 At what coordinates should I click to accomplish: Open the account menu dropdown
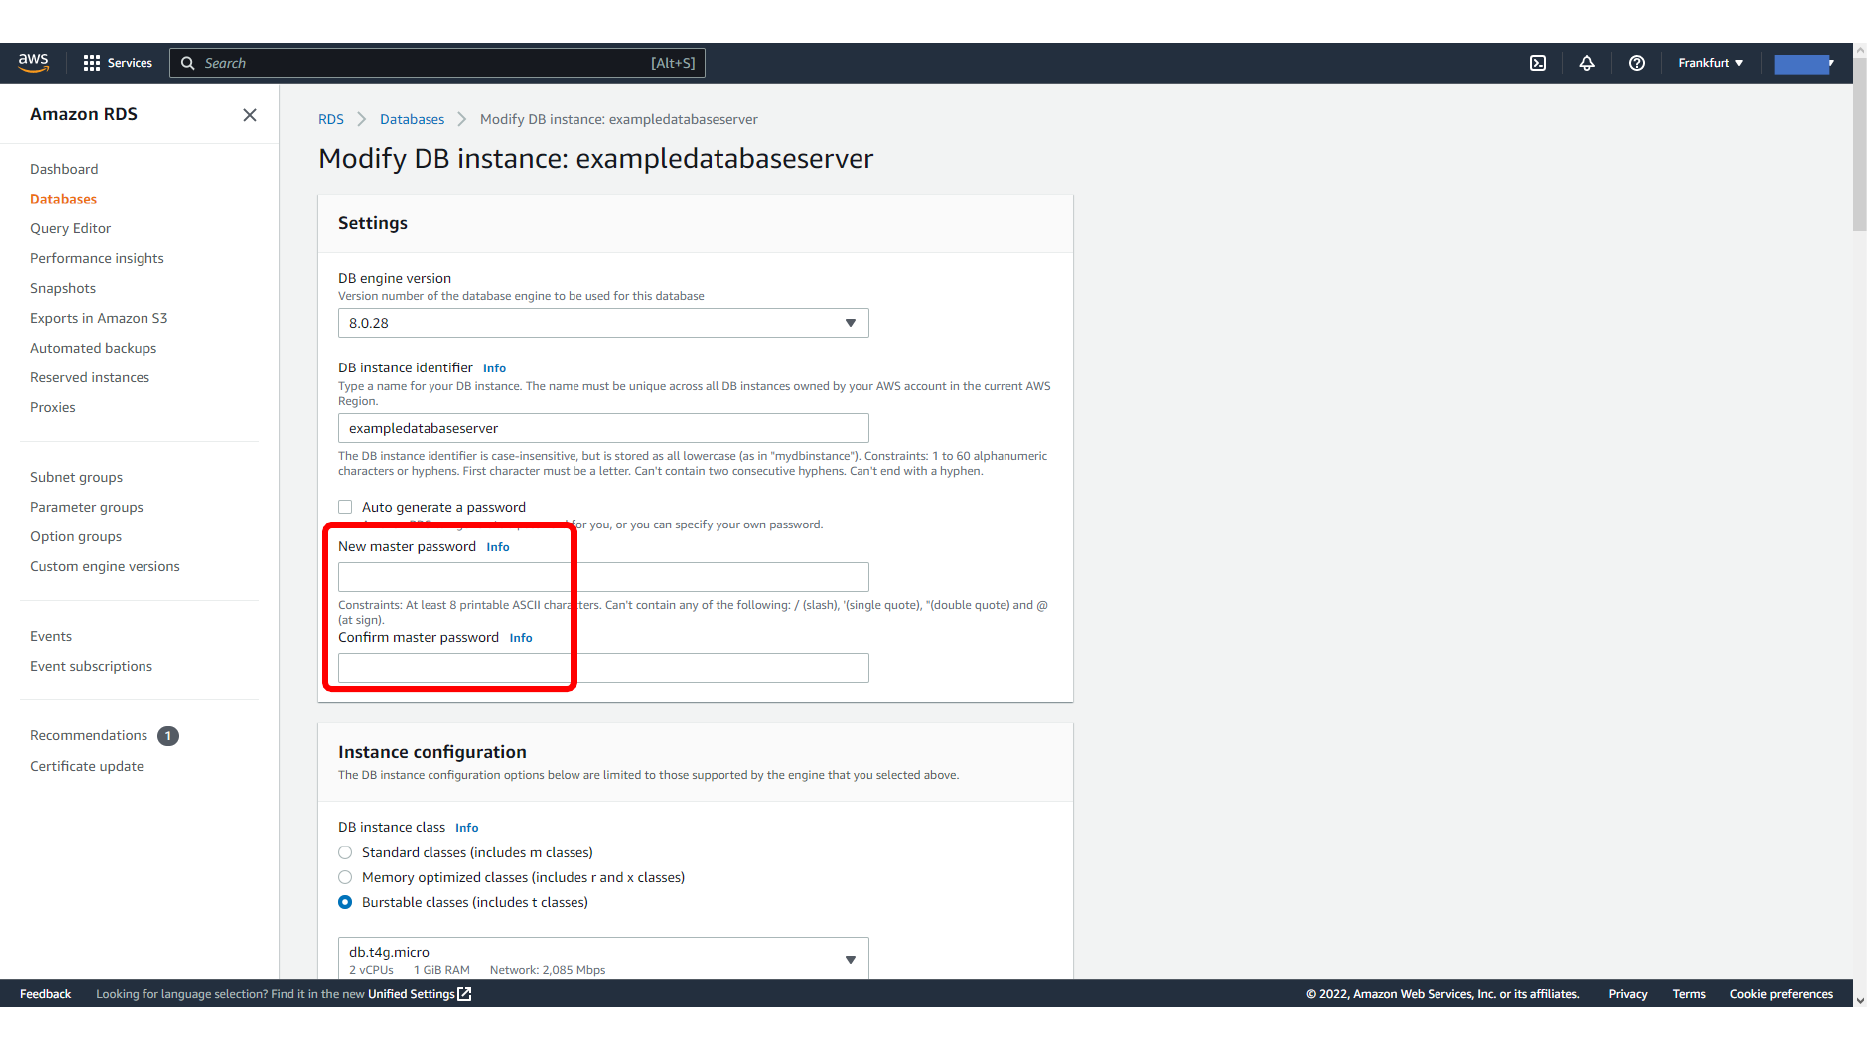pos(1804,63)
